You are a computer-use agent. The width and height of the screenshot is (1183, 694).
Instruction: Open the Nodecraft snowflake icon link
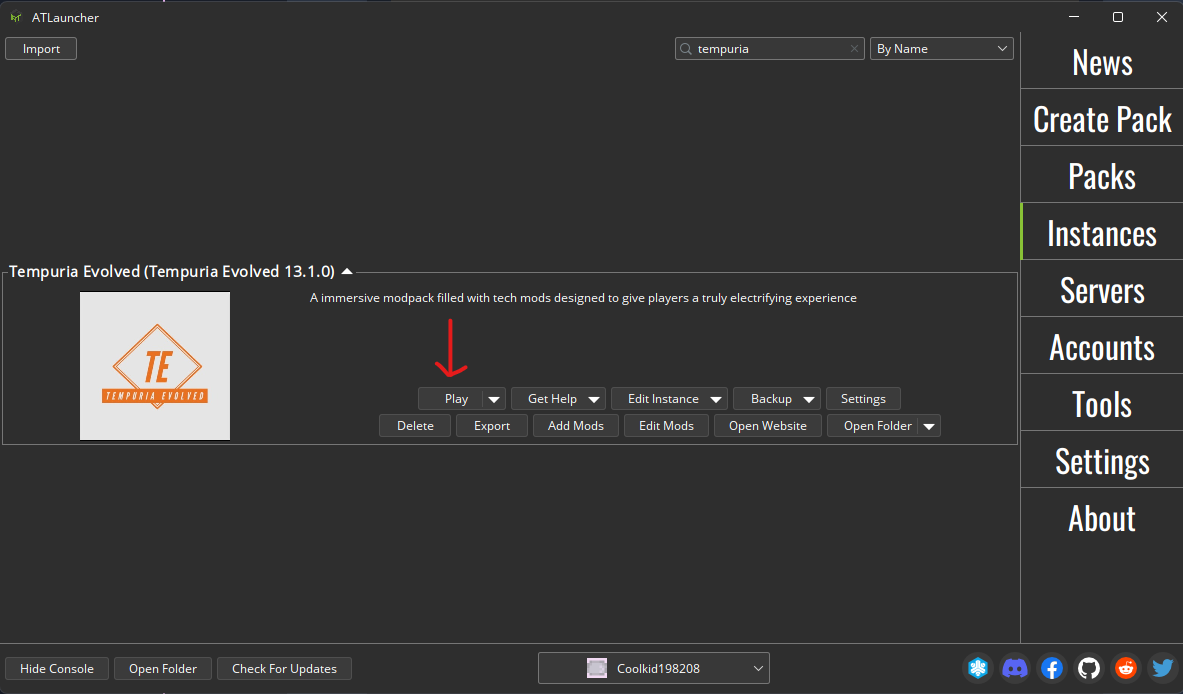(979, 668)
